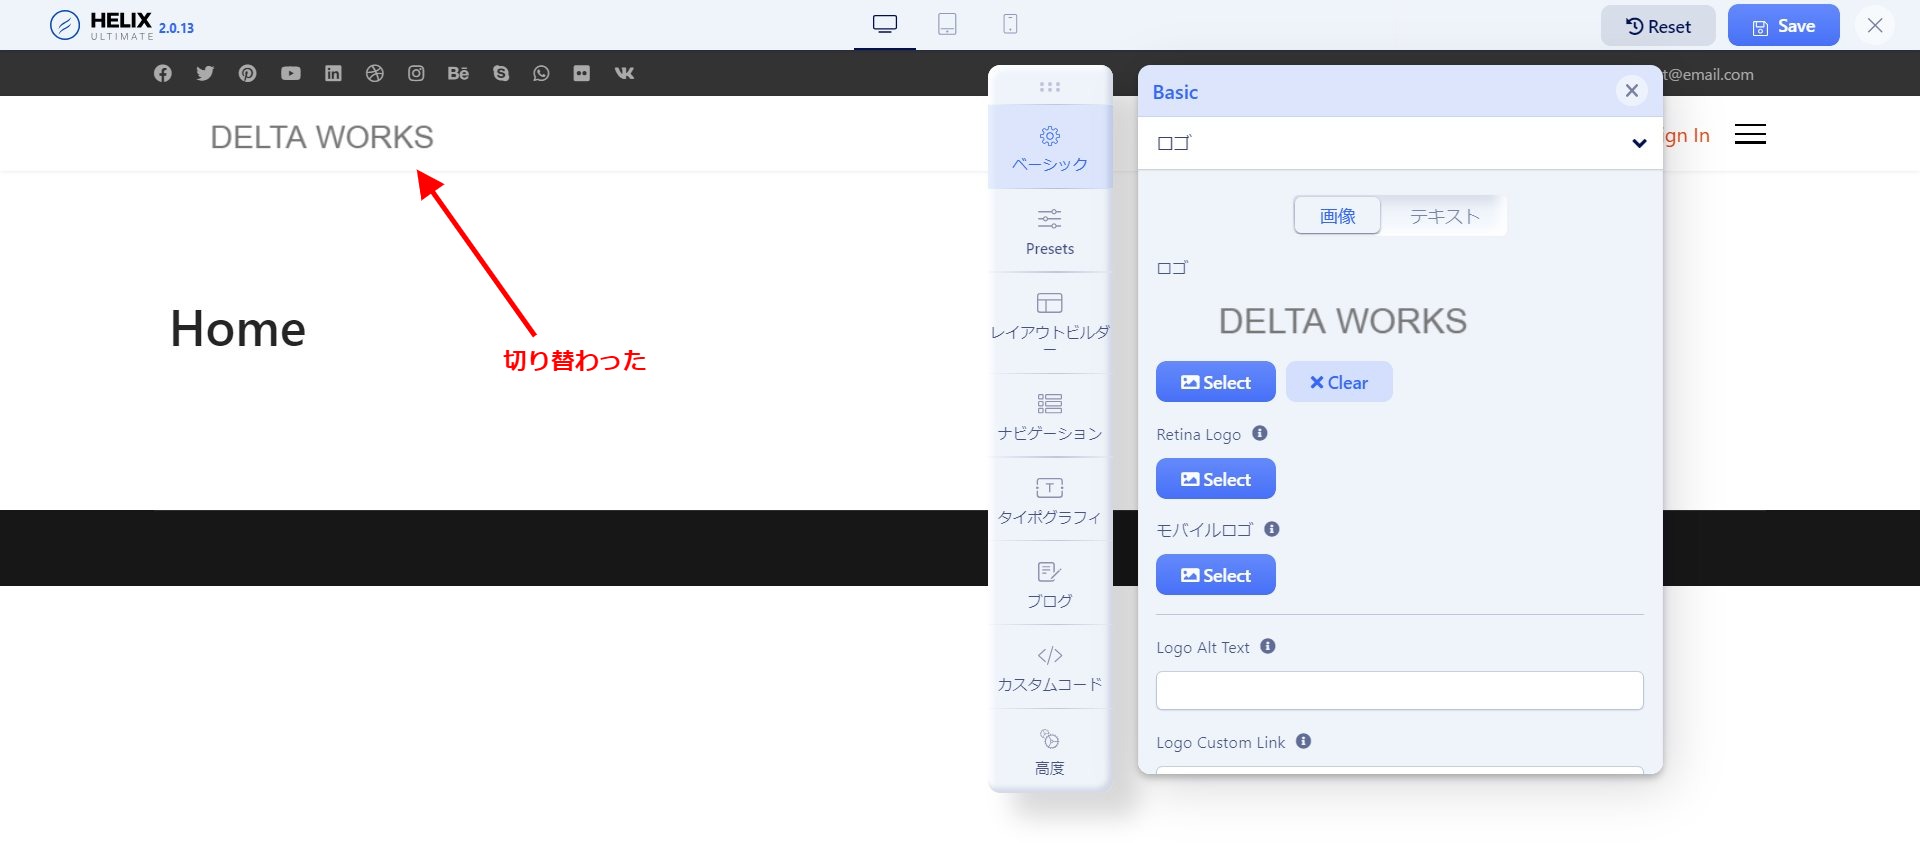The image size is (1920, 843).
Task: Click the DELTA WORKS logo preview thumbnail
Action: (1342, 321)
